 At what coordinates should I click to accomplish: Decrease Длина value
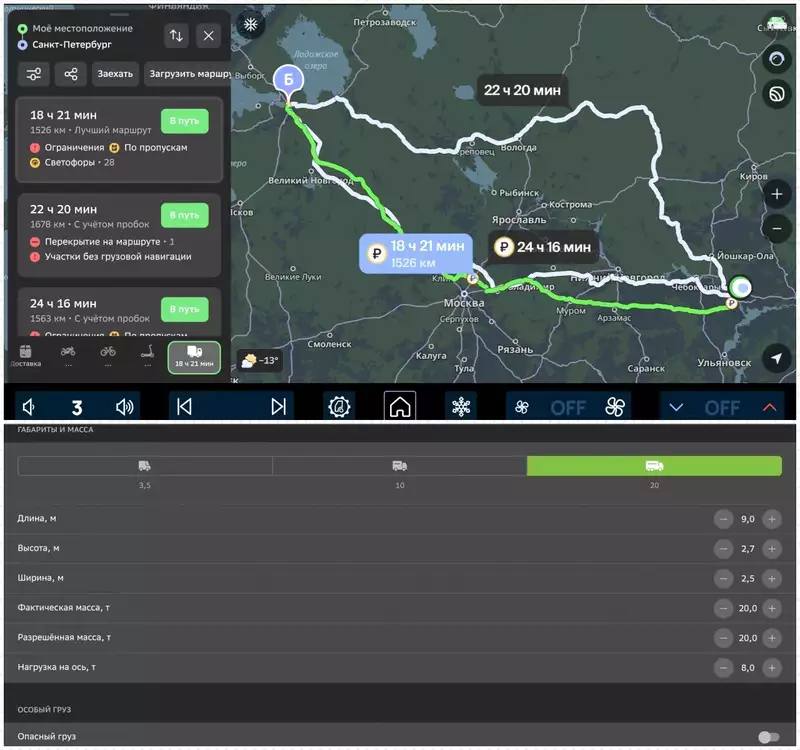[x=723, y=519]
